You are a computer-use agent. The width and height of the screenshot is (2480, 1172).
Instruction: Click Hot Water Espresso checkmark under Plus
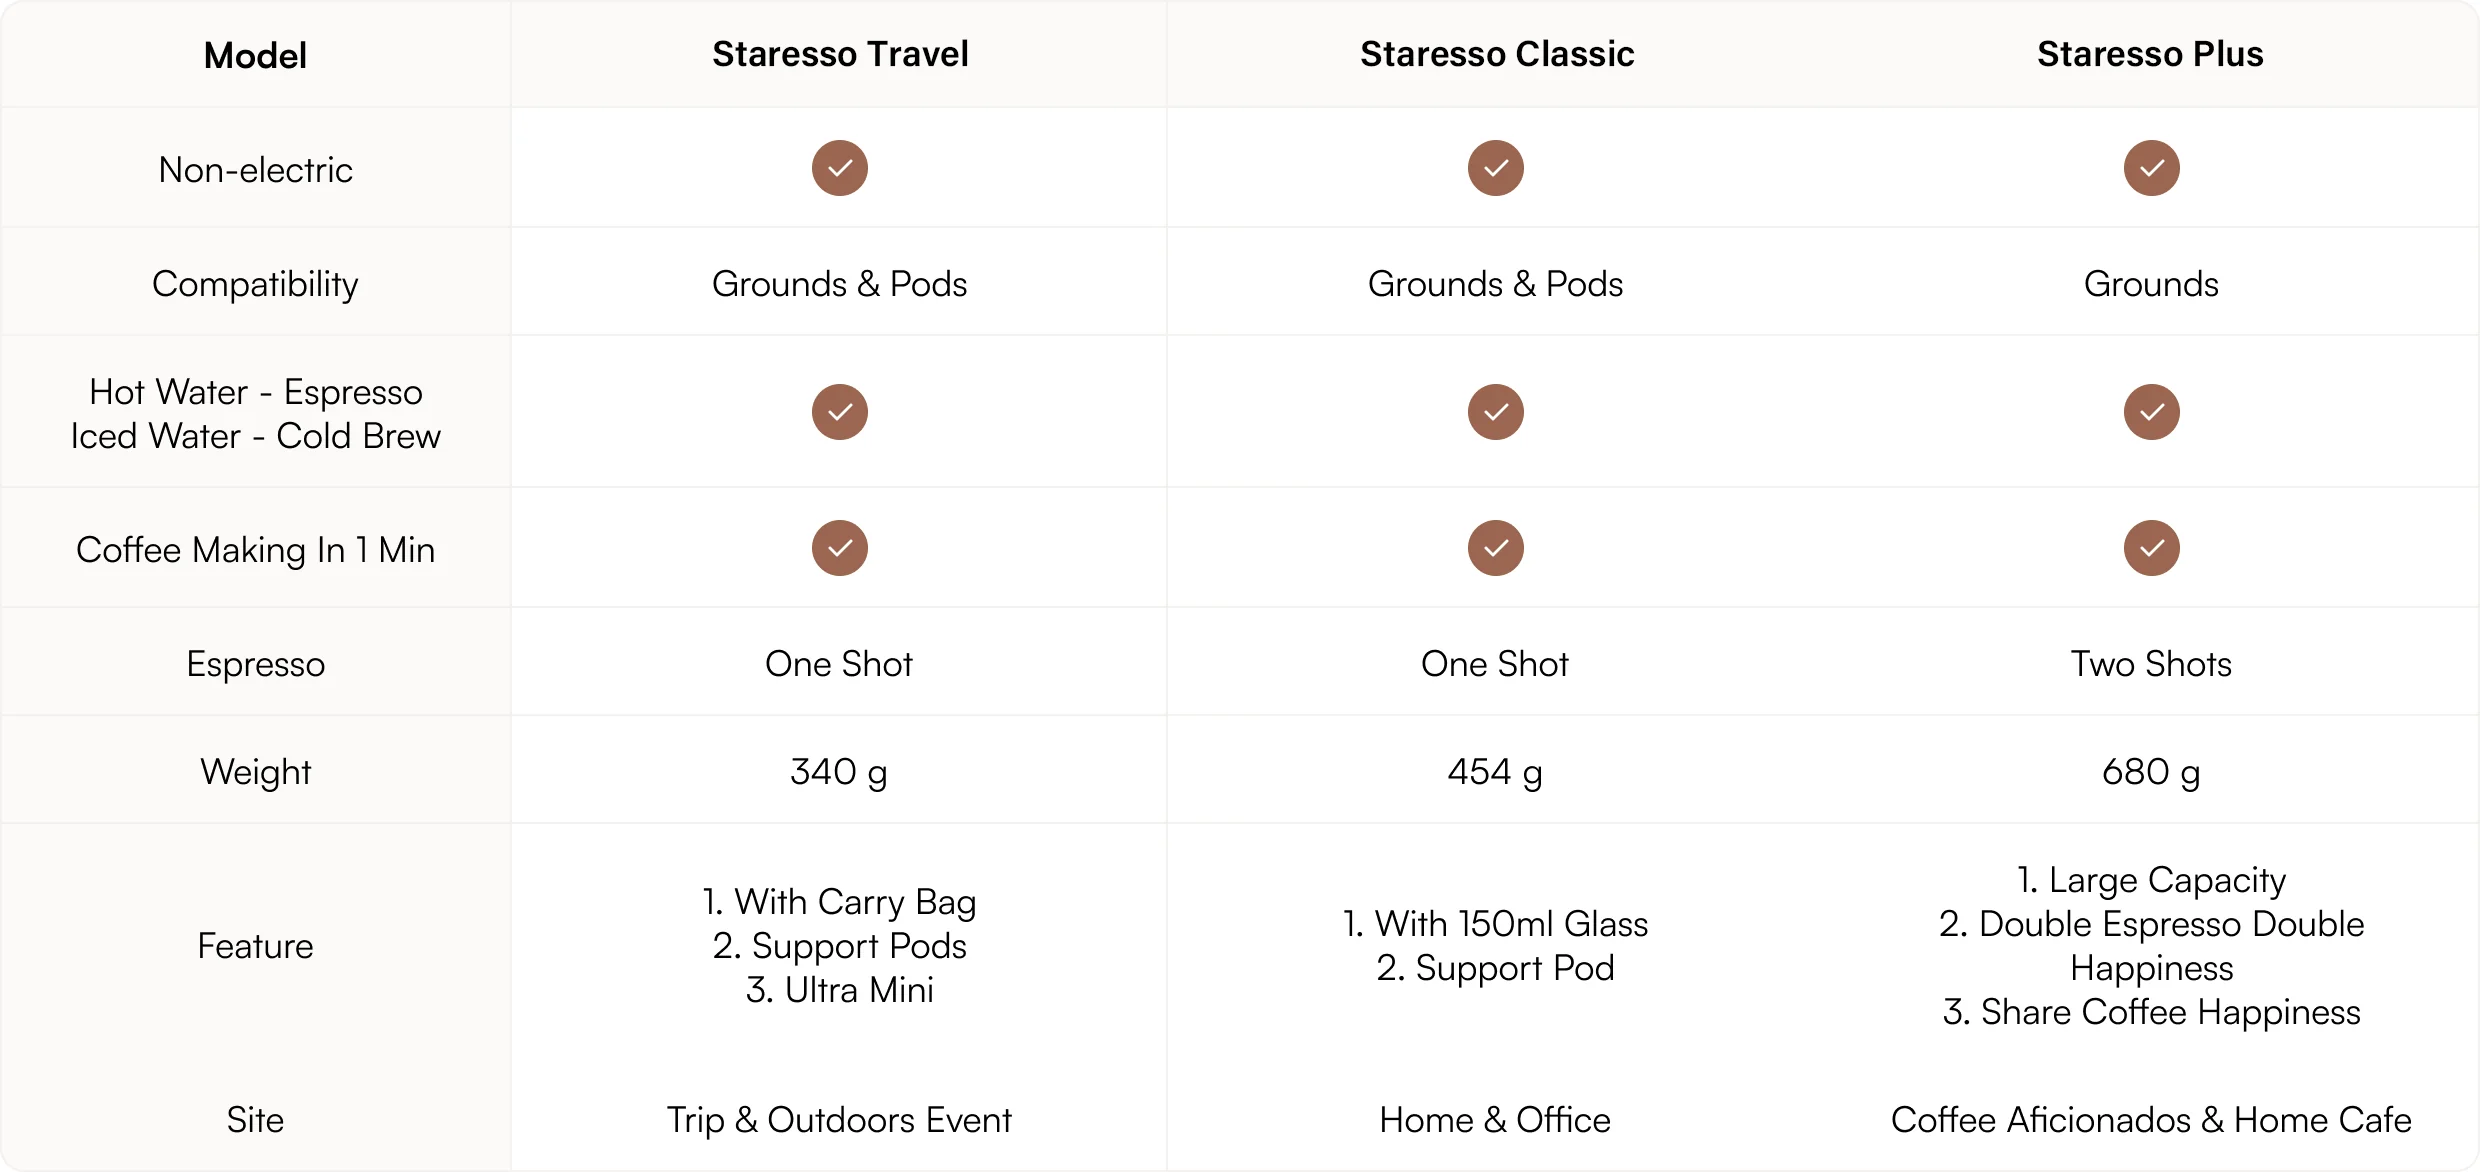point(2151,412)
